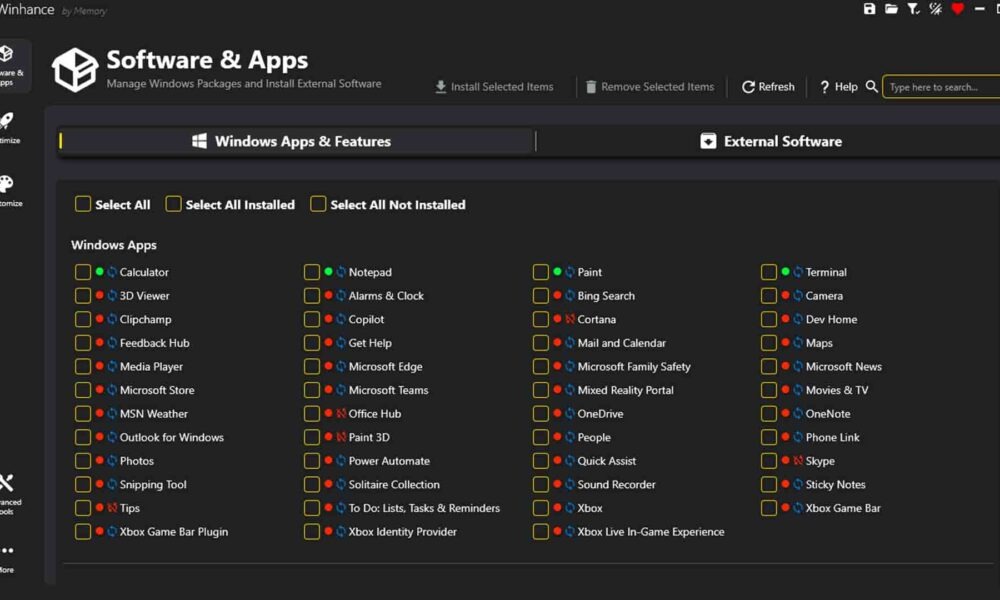The image size is (1000, 600).
Task: Check the Select All Installed checkbox
Action: pos(173,204)
